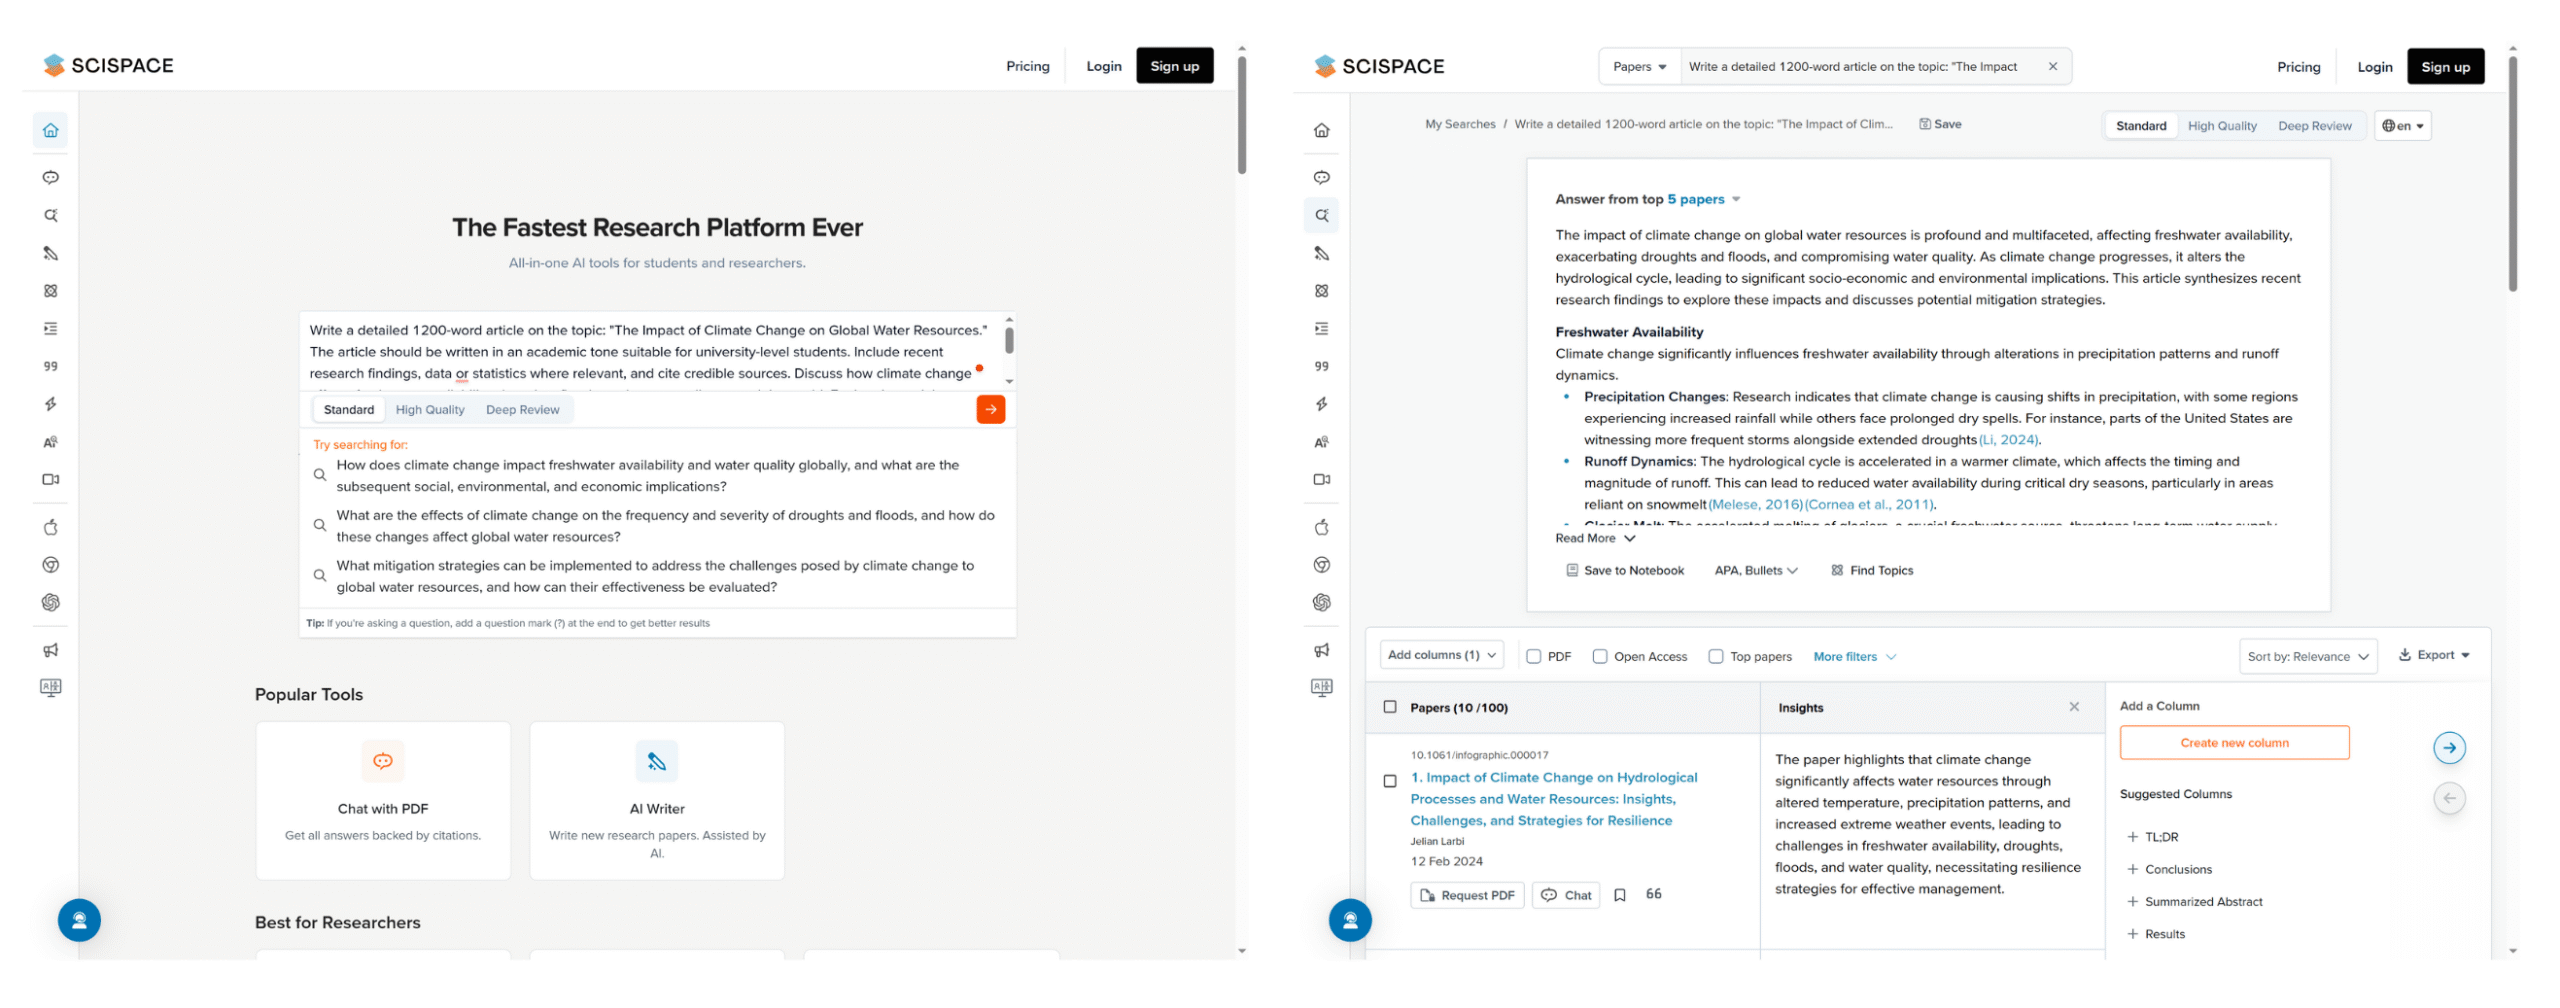Click the blue right-arrow circle next to columns
The height and width of the screenshot is (1008, 2560).
coord(2448,747)
